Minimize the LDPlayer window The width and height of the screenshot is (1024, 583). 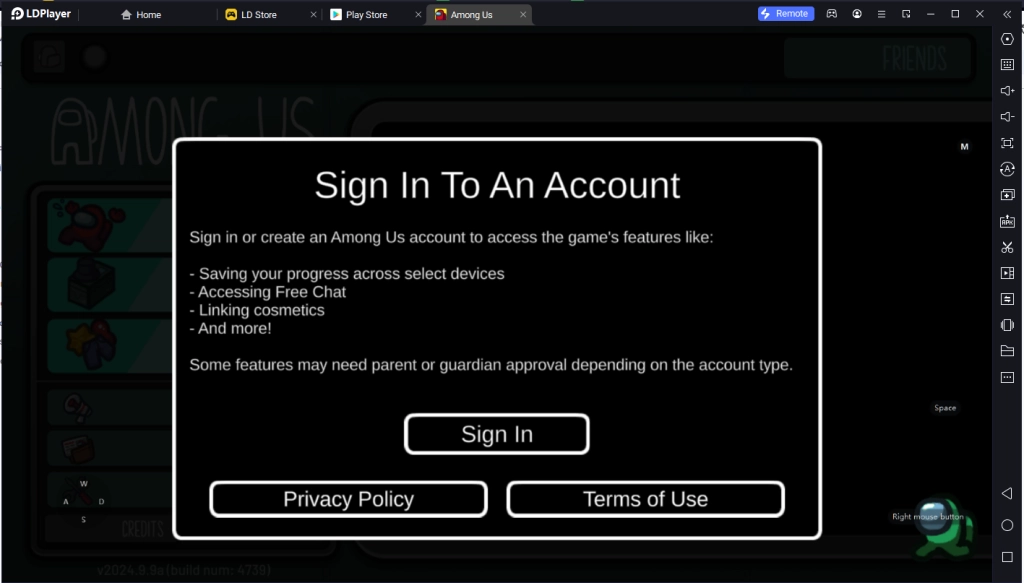click(x=931, y=14)
